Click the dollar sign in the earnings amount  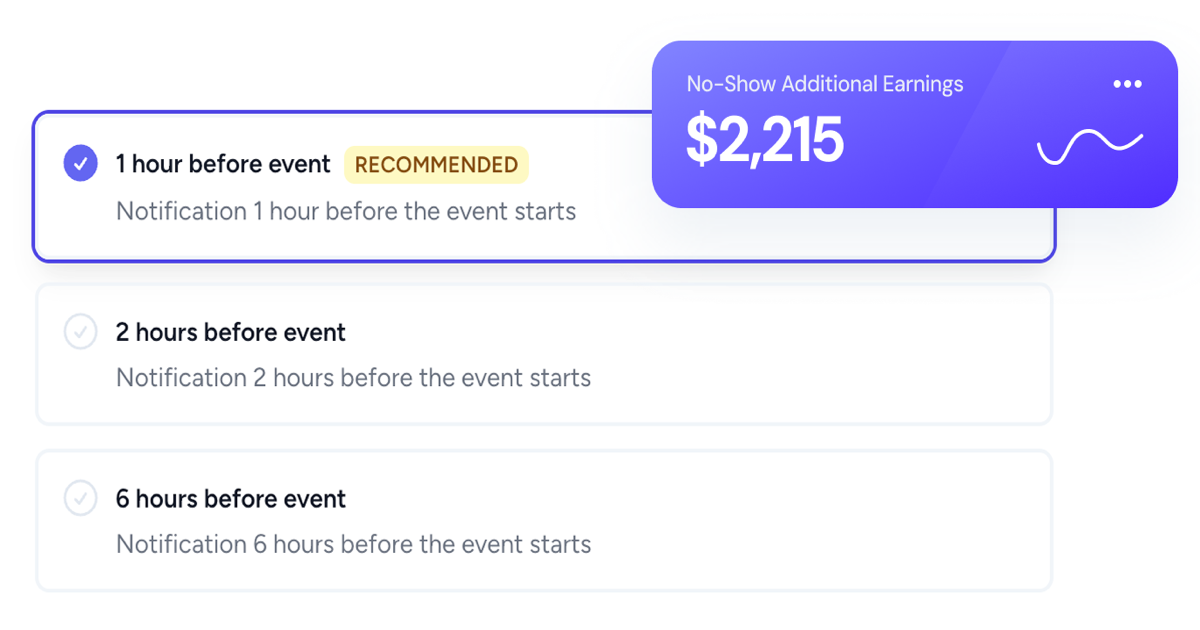click(702, 140)
